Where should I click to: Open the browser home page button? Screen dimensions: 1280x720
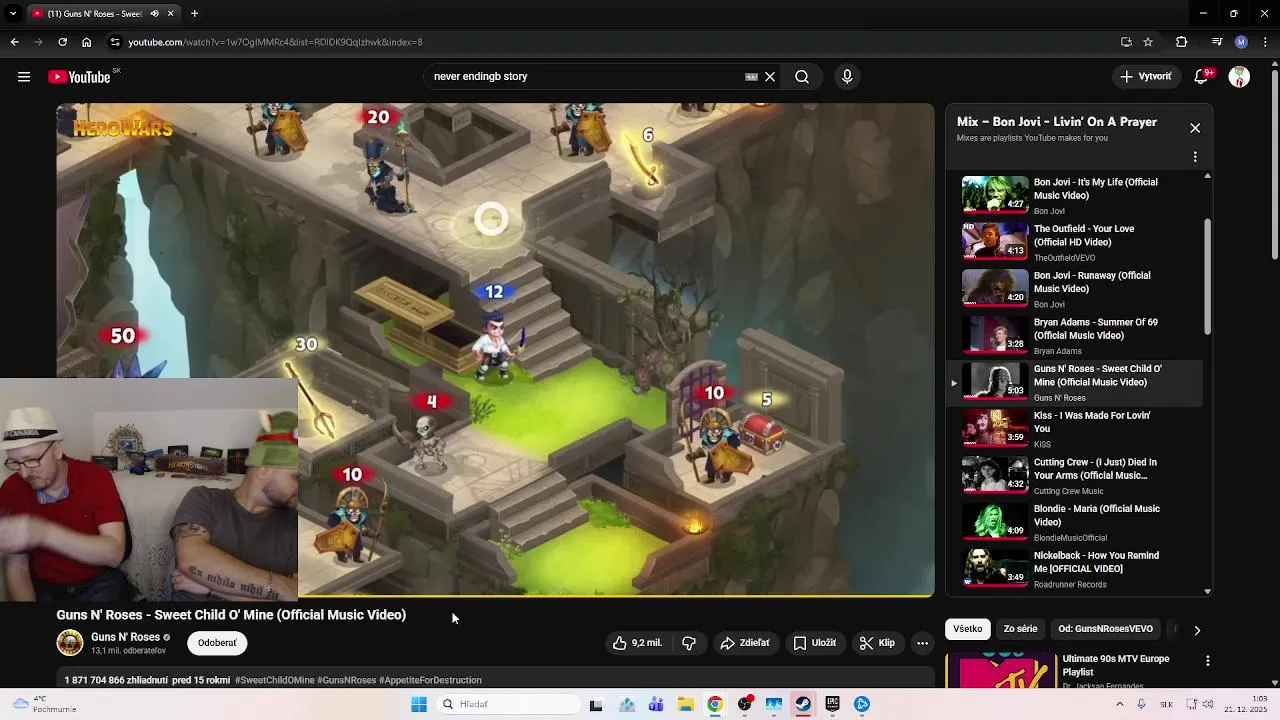coord(87,42)
